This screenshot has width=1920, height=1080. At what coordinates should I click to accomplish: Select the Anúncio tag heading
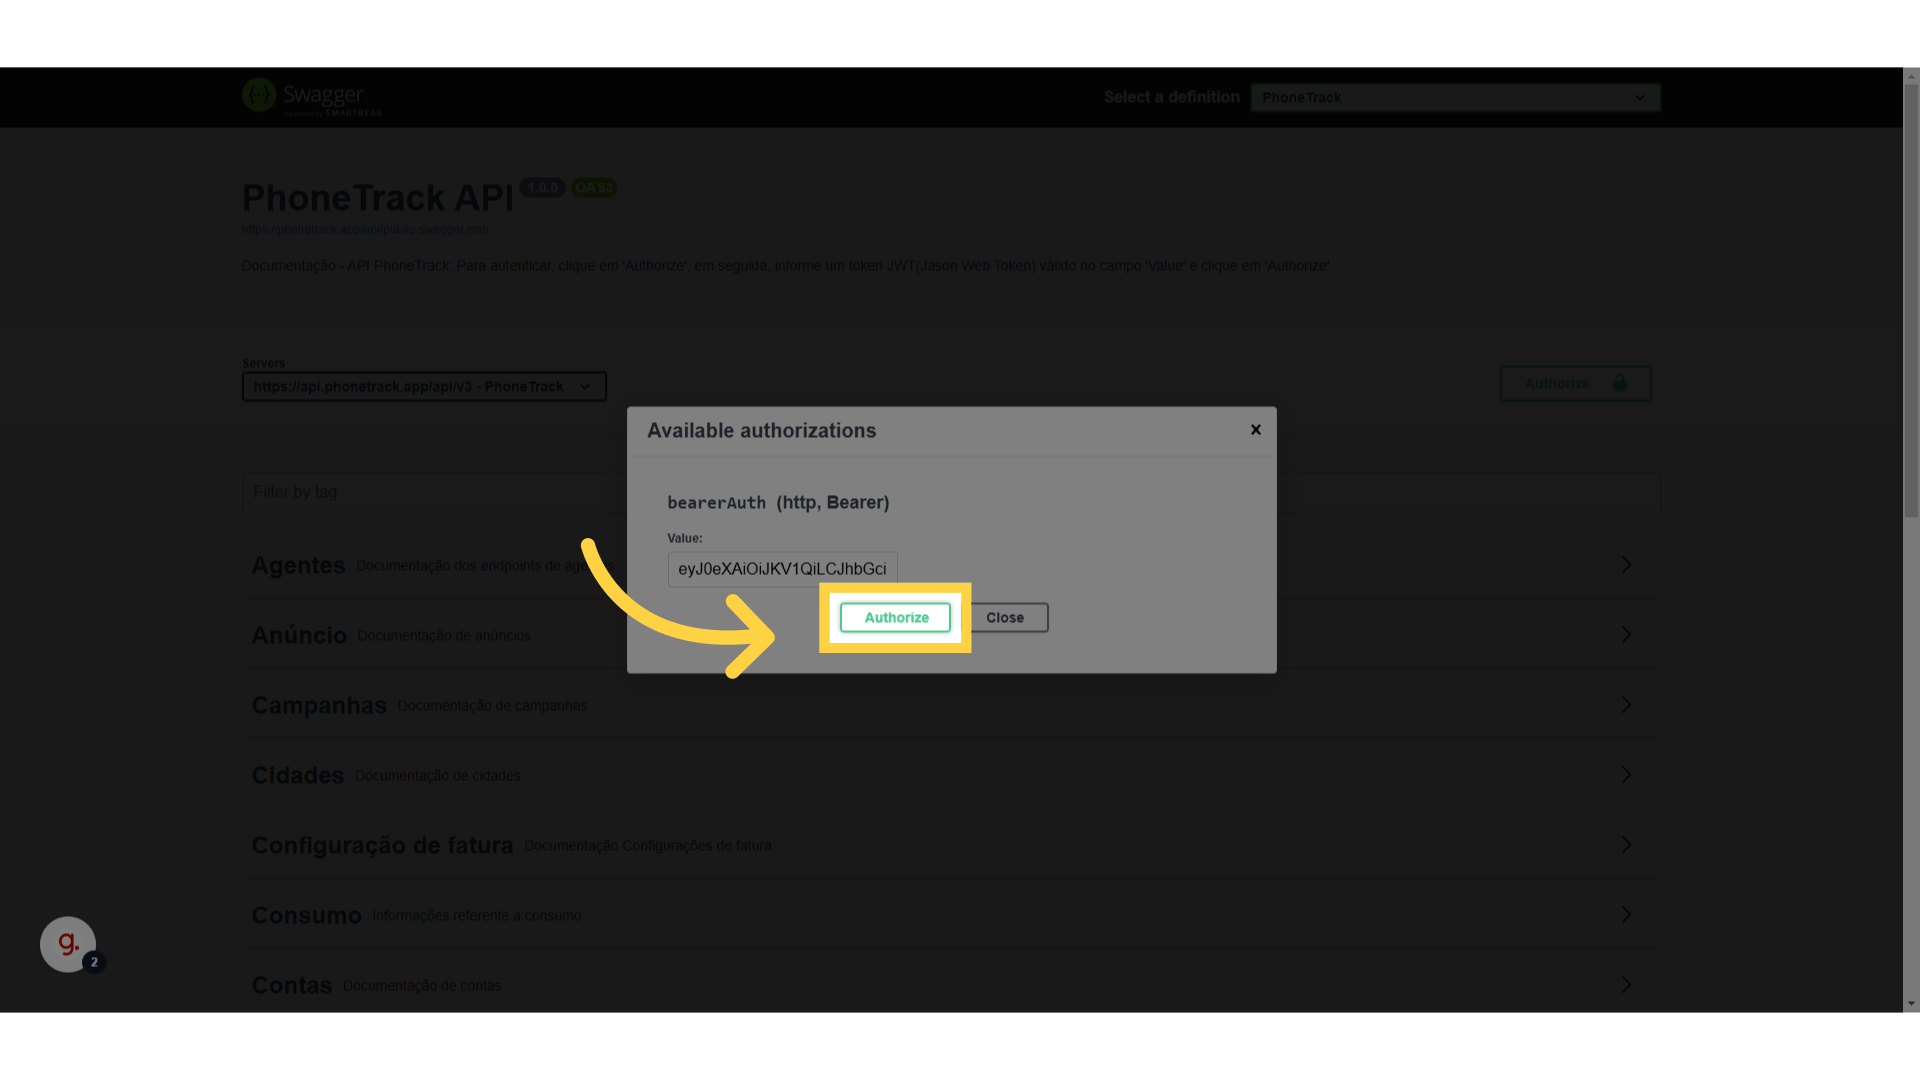299,636
